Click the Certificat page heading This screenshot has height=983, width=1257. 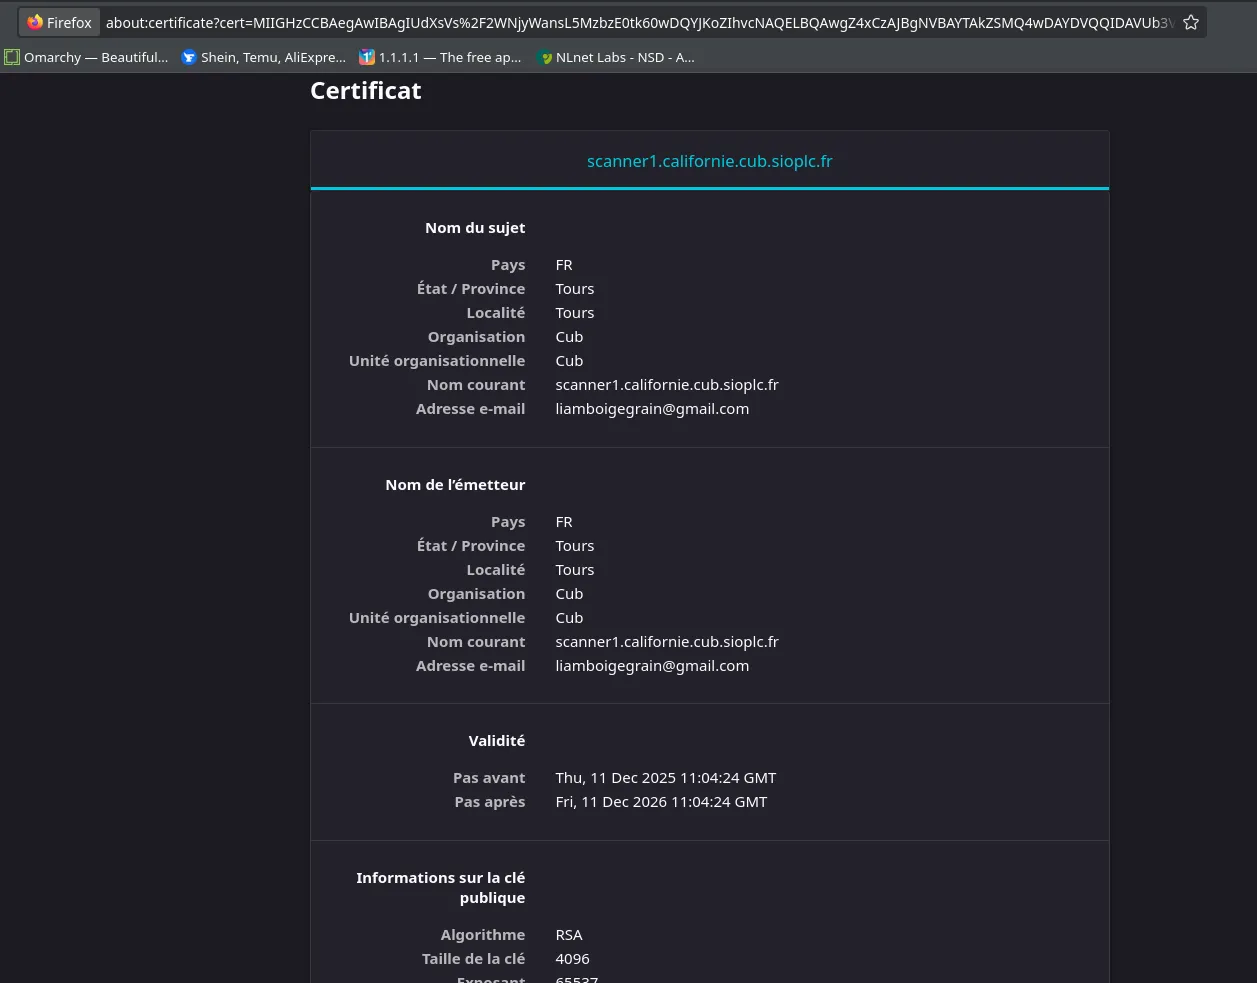pos(365,91)
